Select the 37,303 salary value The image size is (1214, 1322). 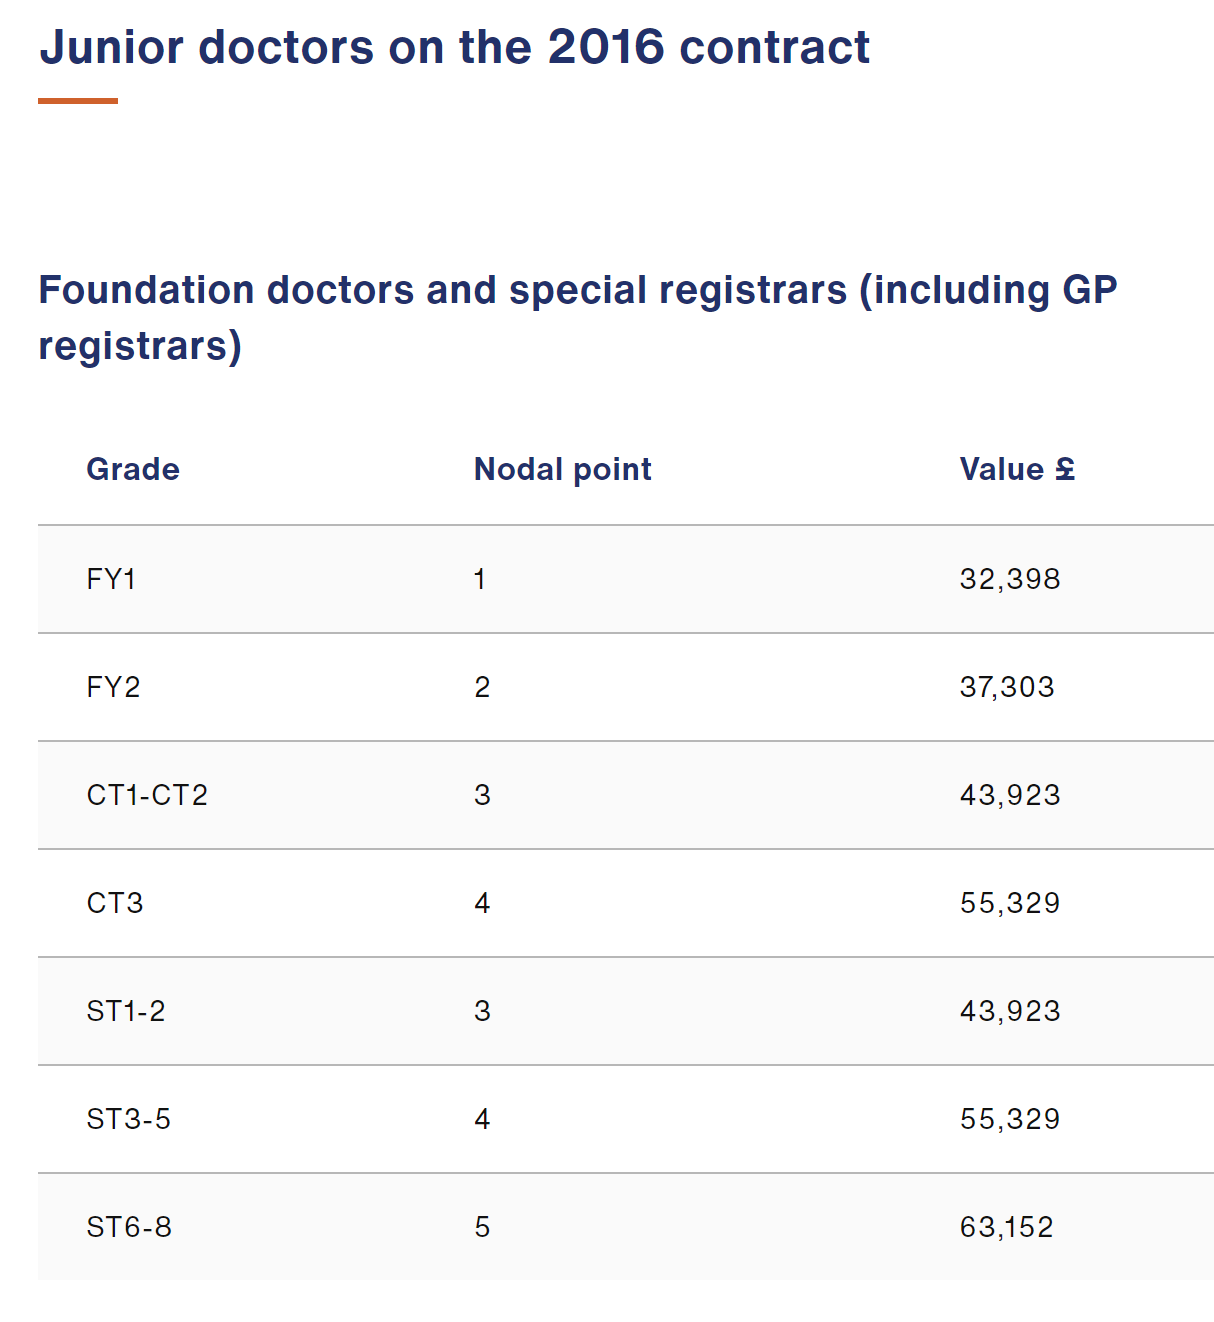coord(1007,687)
